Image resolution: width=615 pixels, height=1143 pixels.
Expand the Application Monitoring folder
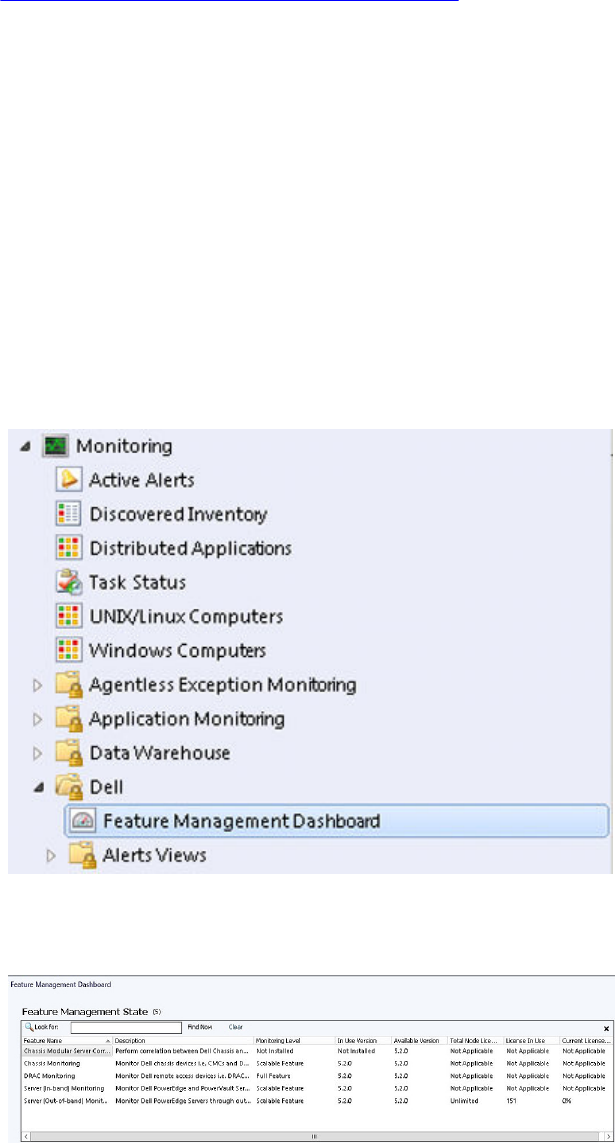point(39,719)
